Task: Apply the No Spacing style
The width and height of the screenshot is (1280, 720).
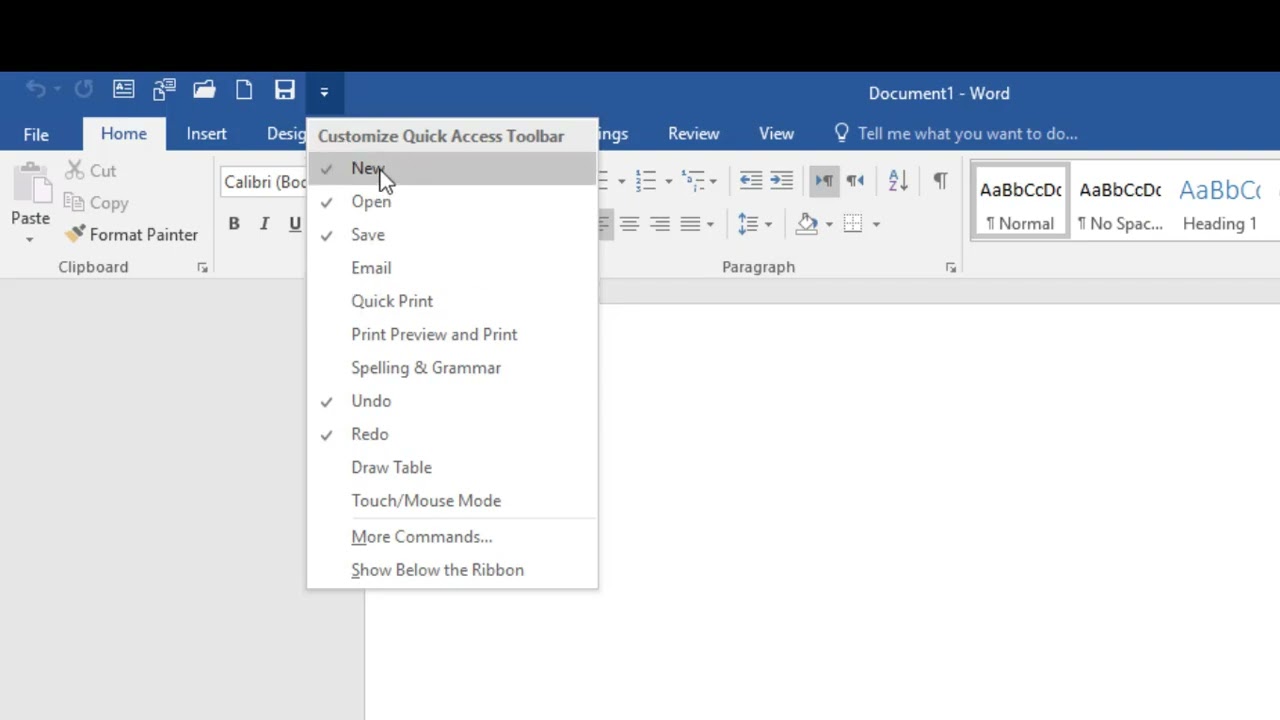Action: tap(1120, 203)
